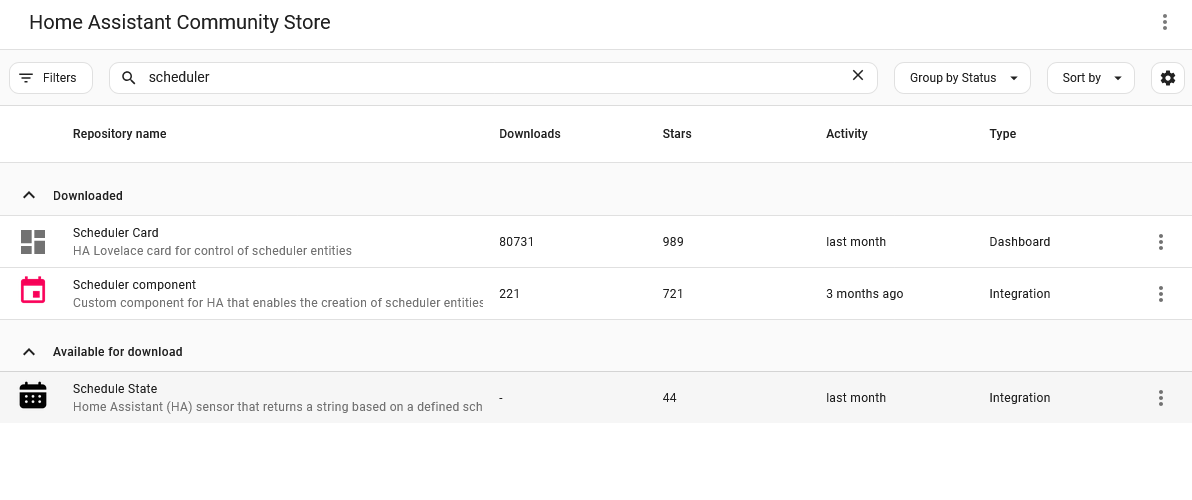Click the Scheduler Card dashboard icon

pos(33,242)
